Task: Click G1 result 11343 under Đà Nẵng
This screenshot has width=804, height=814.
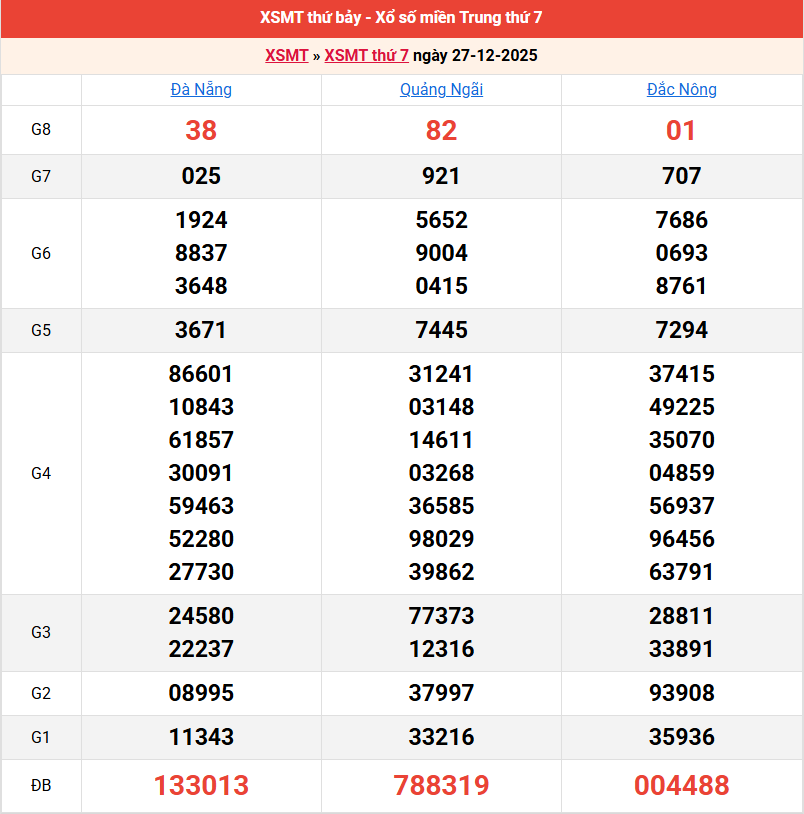Action: click(201, 738)
